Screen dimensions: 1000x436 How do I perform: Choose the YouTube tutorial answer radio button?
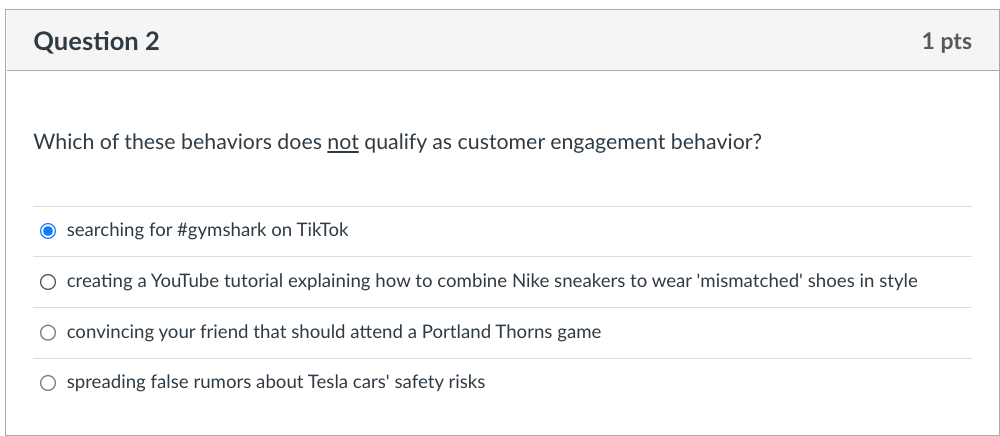[48, 282]
